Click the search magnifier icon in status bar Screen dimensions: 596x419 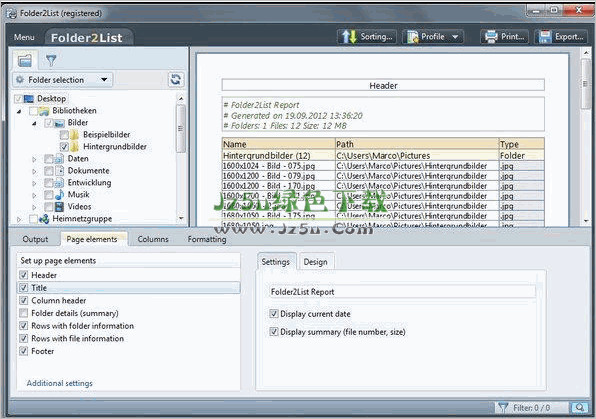point(580,408)
